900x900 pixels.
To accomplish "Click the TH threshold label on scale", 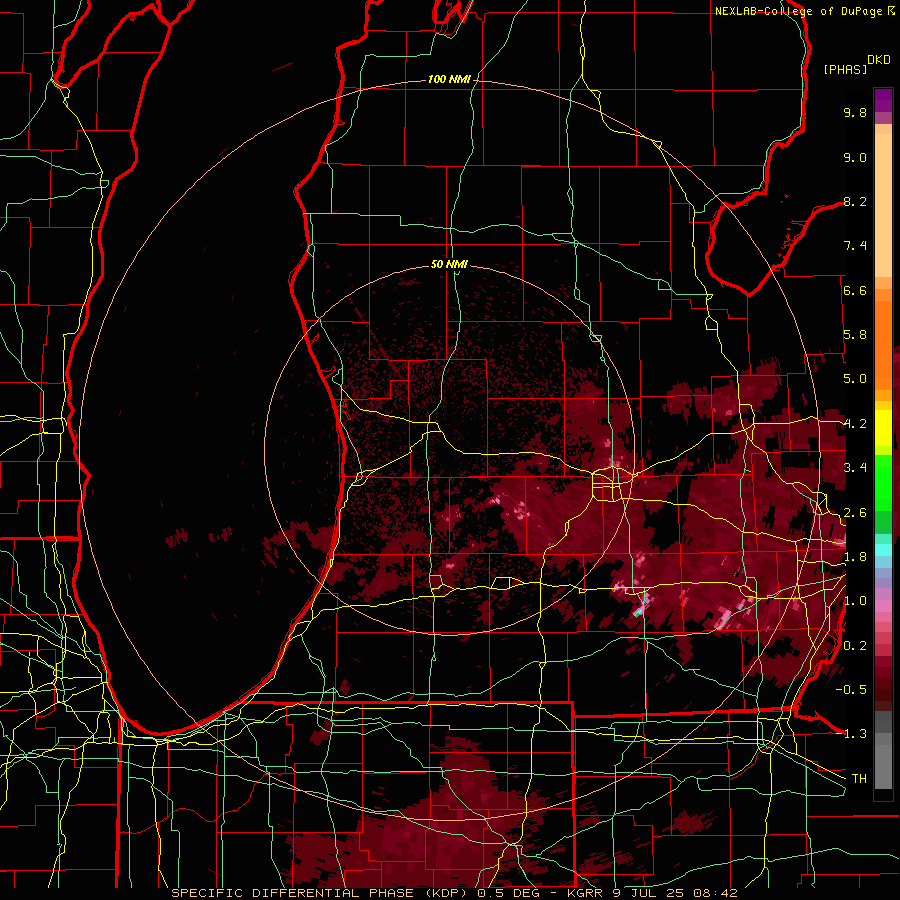I will click(x=859, y=779).
